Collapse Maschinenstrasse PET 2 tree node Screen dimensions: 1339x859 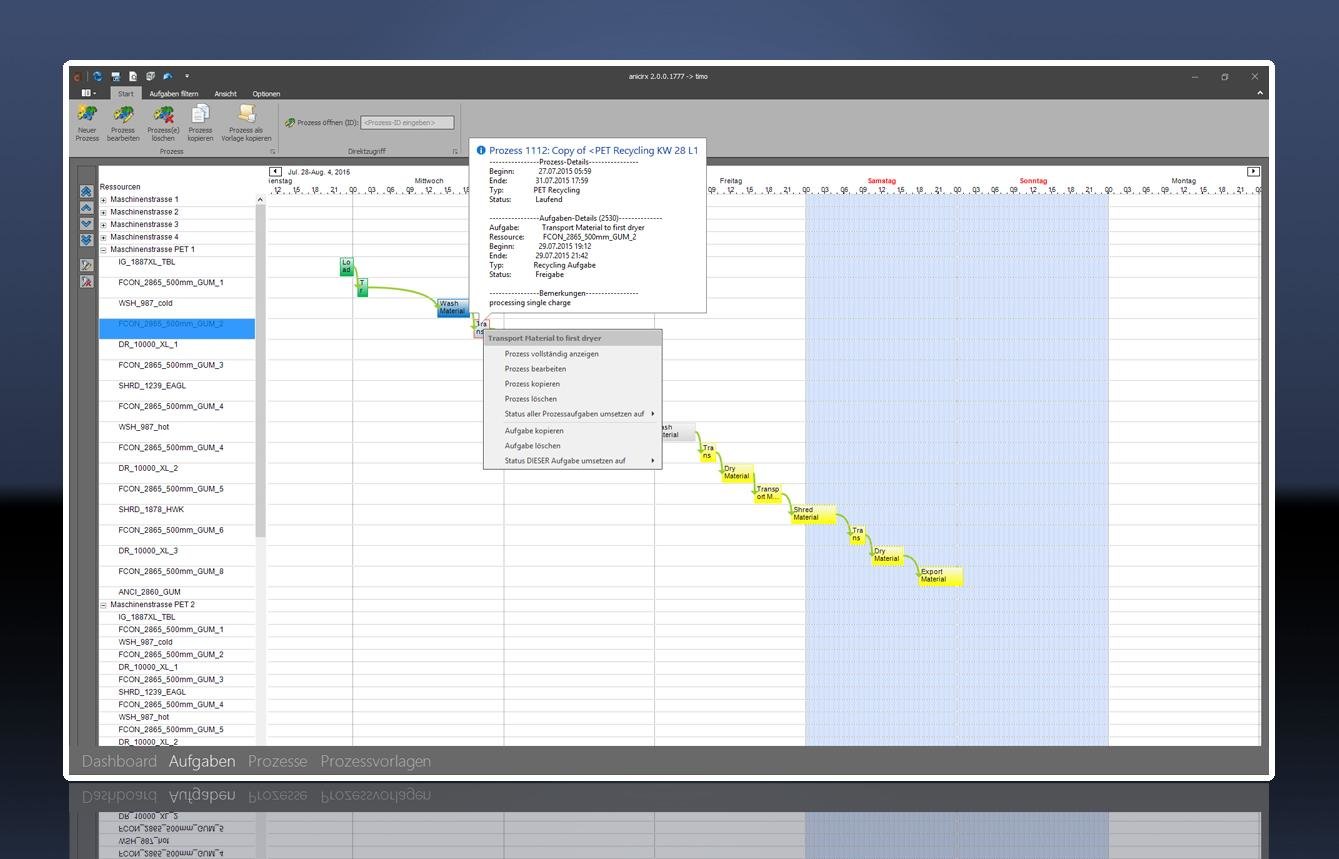click(104, 605)
